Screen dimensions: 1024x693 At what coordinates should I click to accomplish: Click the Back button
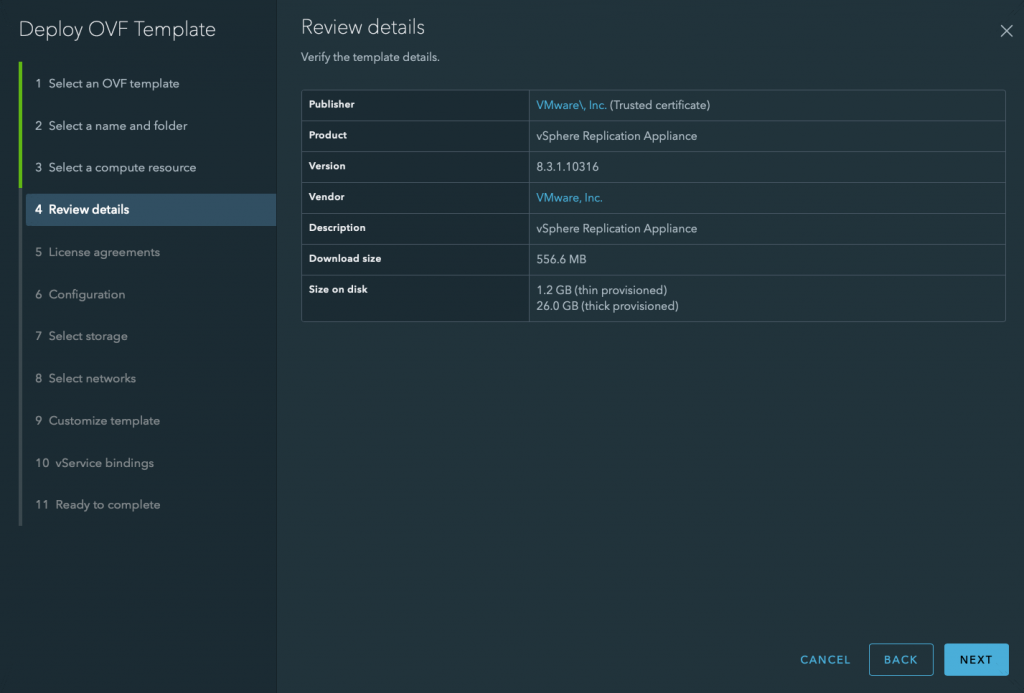pos(901,660)
